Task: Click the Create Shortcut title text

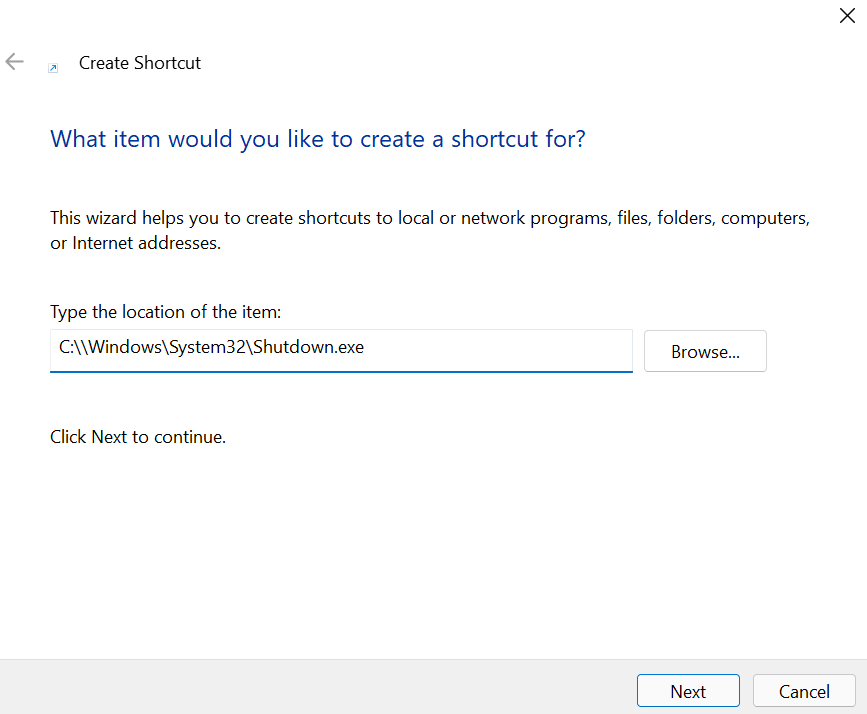Action: [x=140, y=63]
